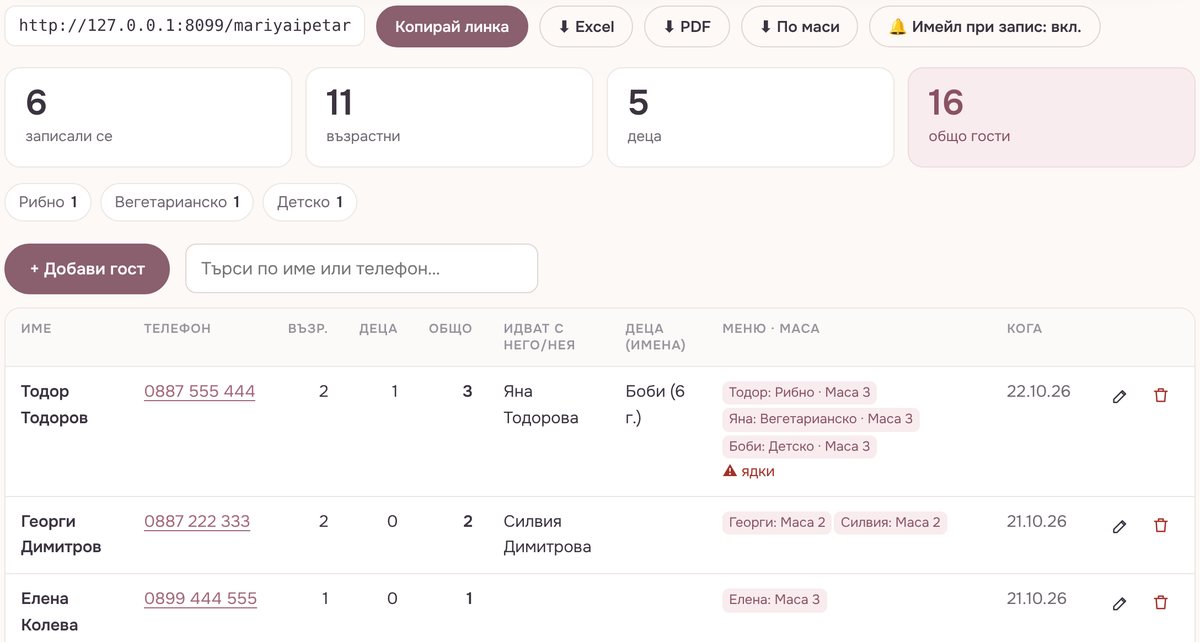Image resolution: width=1200 pixels, height=642 pixels.
Task: Copy the invitation link
Action: click(452, 27)
